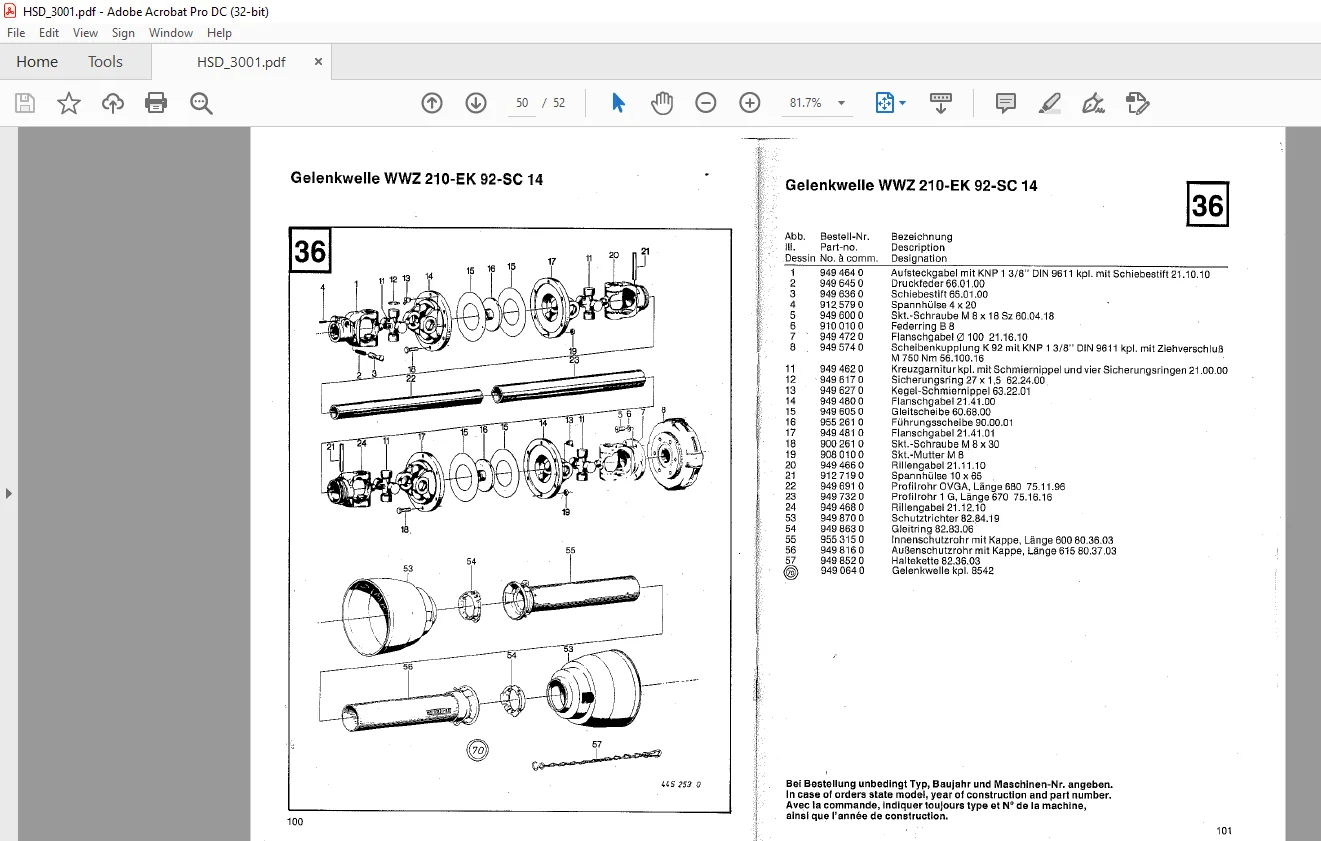Click part row Haltekette 82.36.03
This screenshot has height=841, width=1321.
(883, 561)
